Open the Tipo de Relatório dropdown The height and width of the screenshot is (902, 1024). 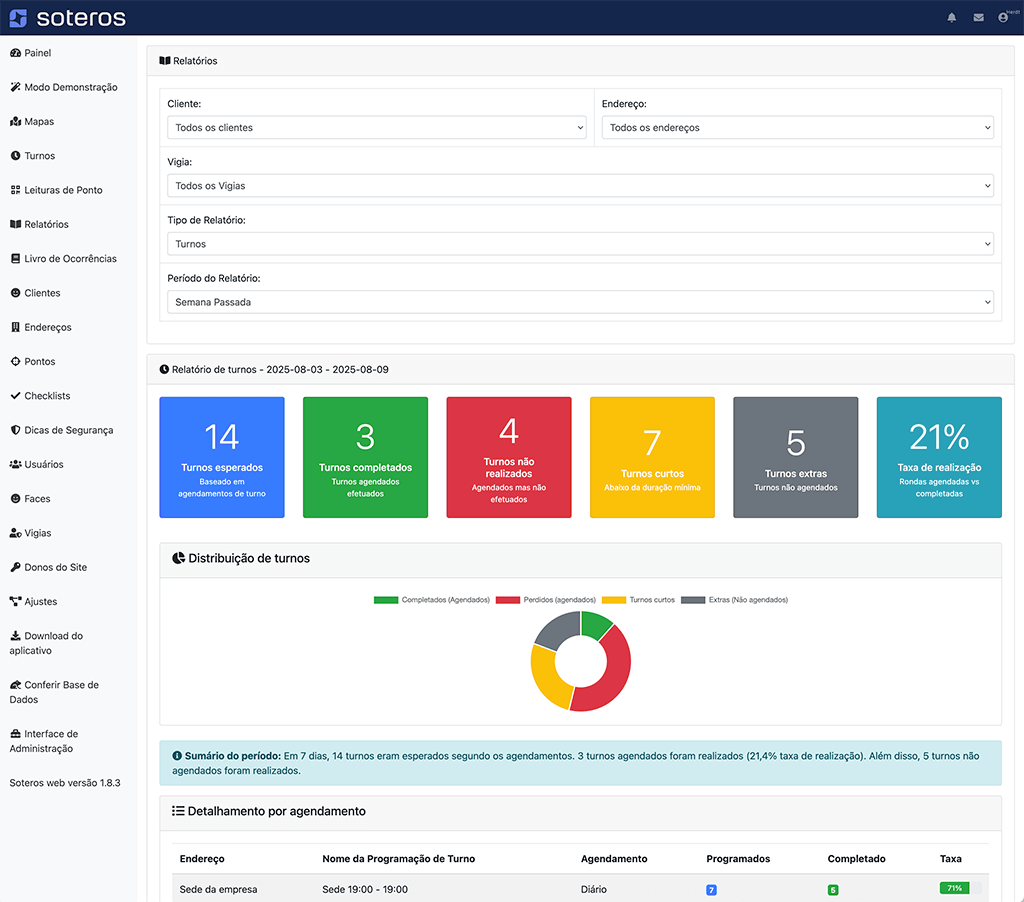(x=580, y=244)
